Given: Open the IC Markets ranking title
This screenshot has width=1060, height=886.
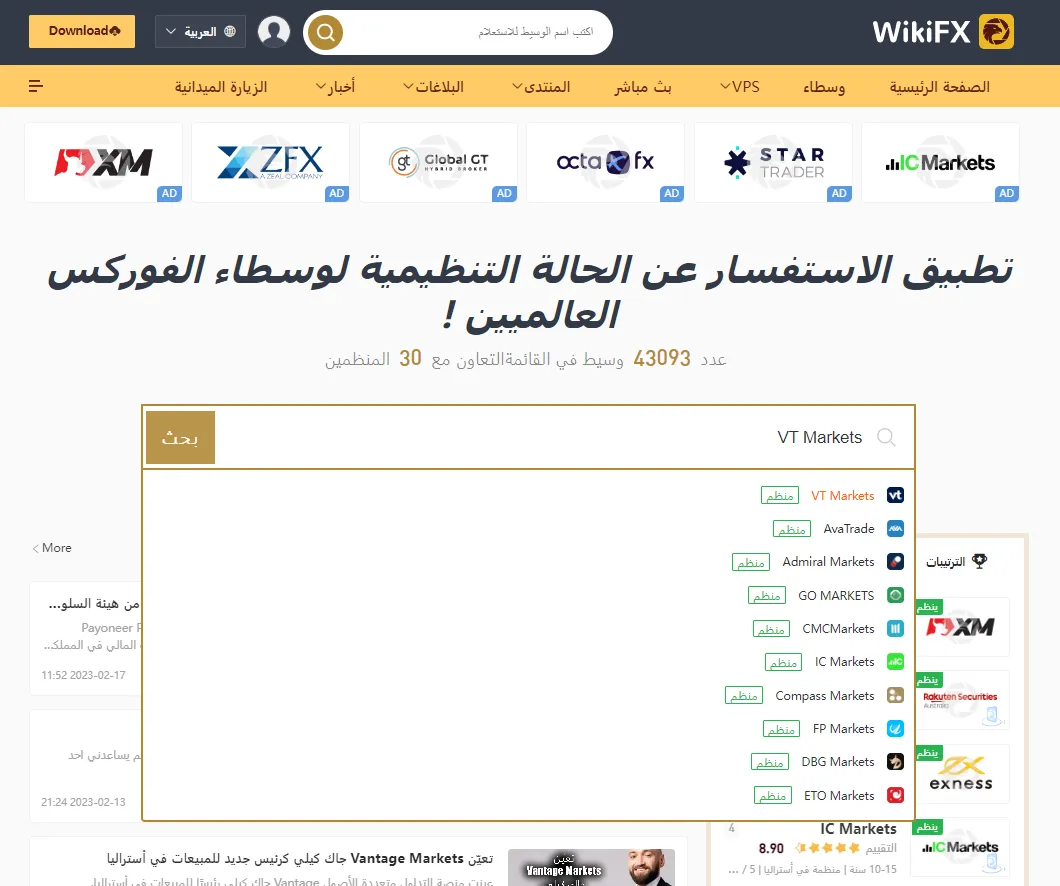Looking at the screenshot, I should coord(859,829).
